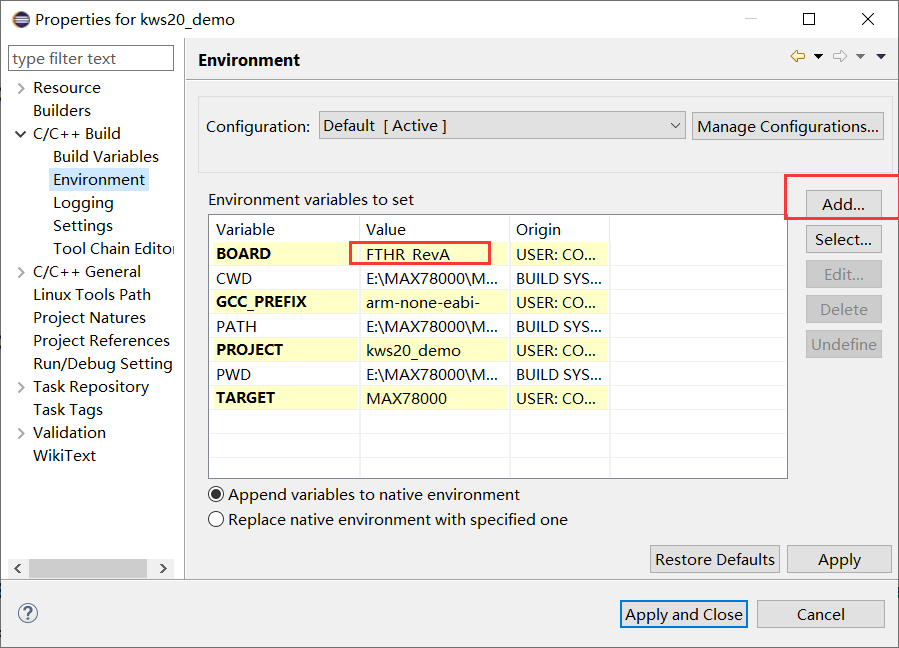The width and height of the screenshot is (899, 648).
Task: Click the Restore Defaults button
Action: coord(715,559)
